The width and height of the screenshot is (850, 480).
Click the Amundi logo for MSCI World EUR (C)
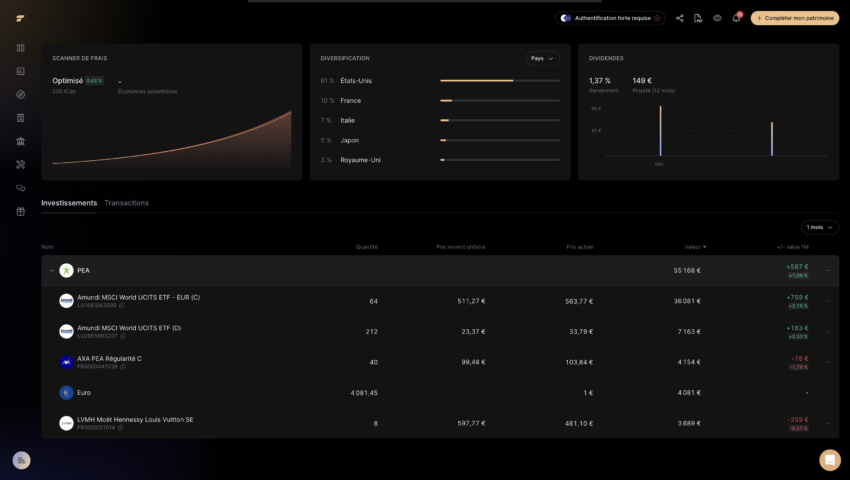pos(66,300)
